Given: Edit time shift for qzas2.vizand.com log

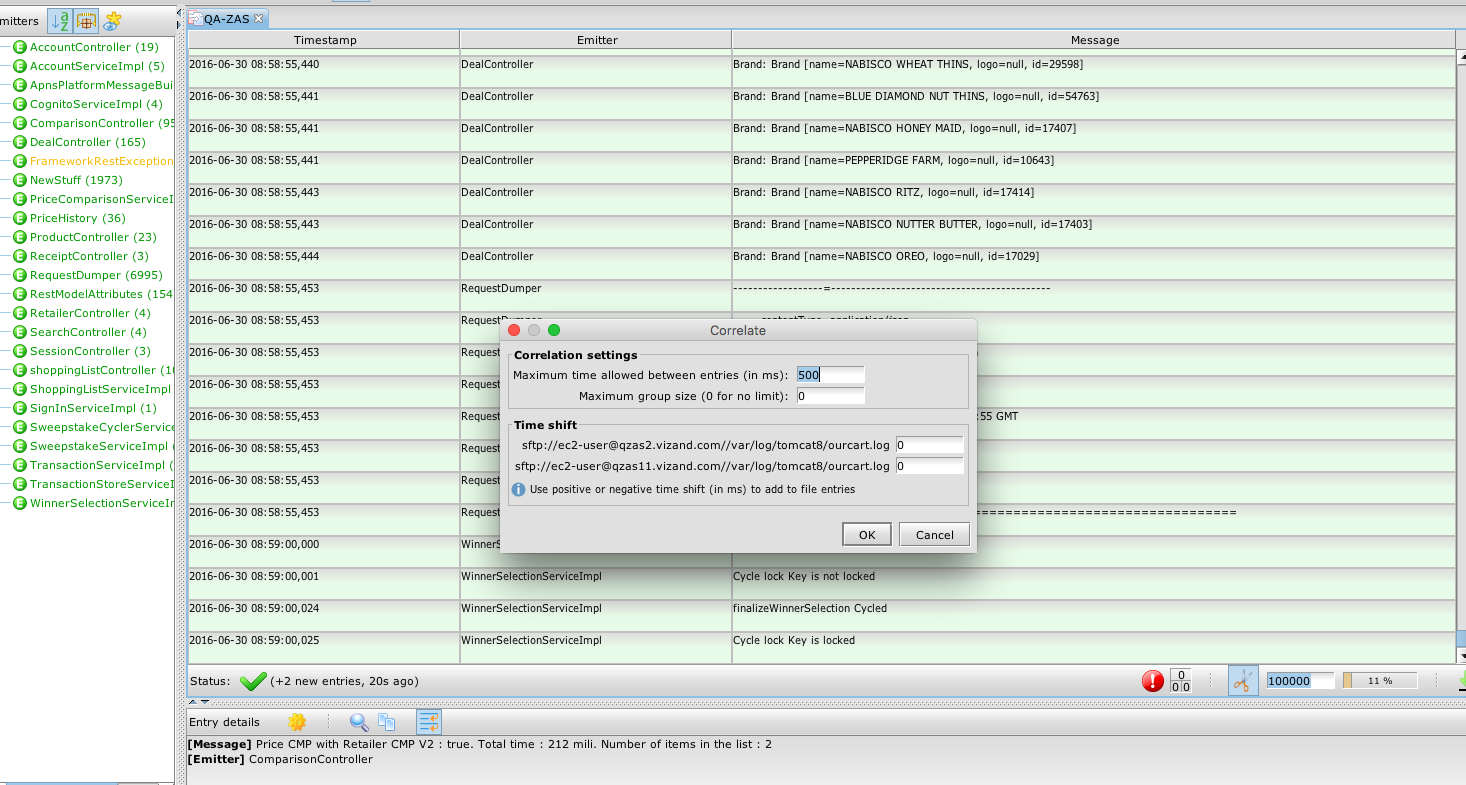Looking at the screenshot, I should pos(929,444).
